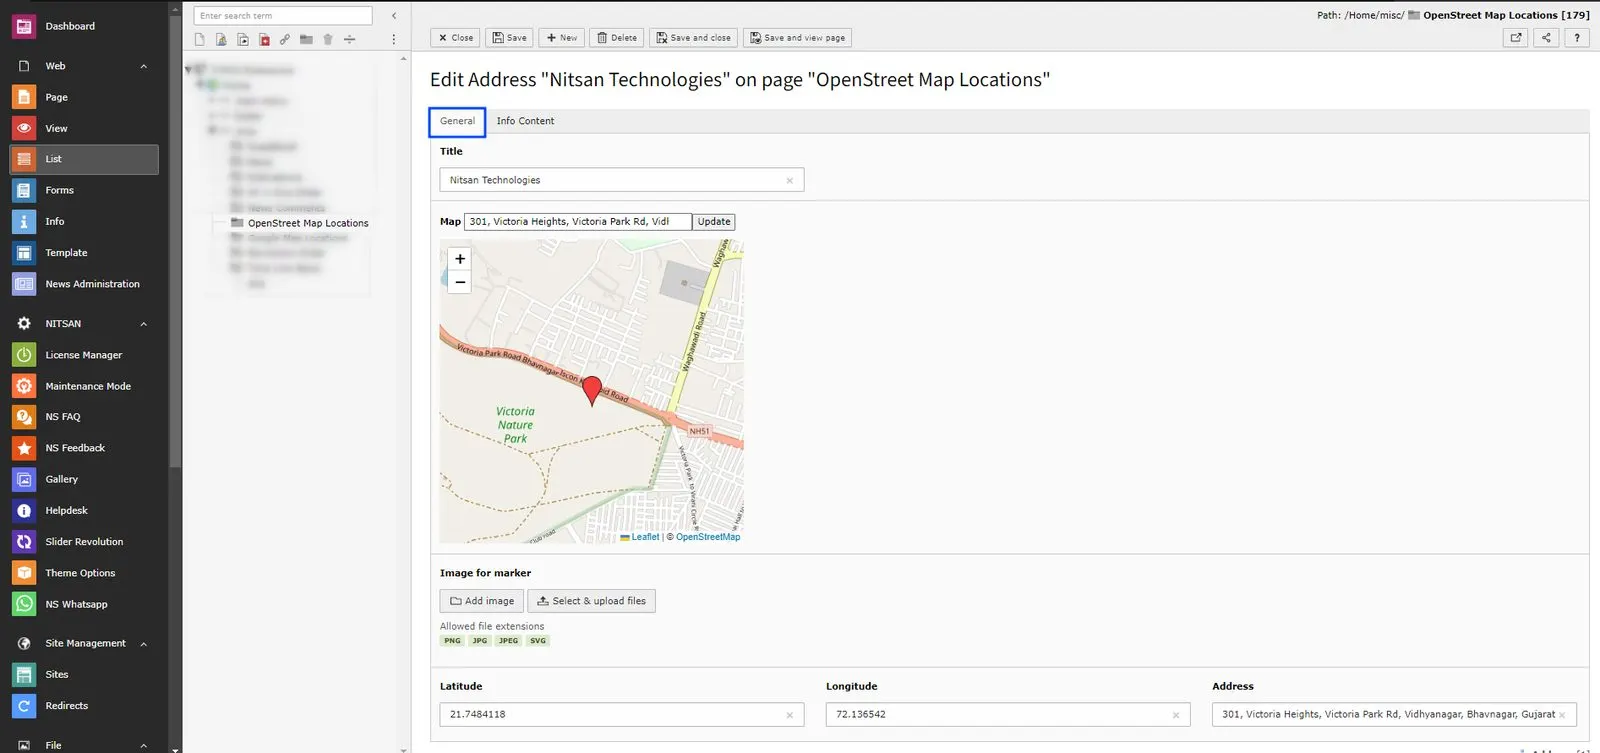Screen dimensions: 1600x753
Task: Click the Close button
Action: pos(455,38)
